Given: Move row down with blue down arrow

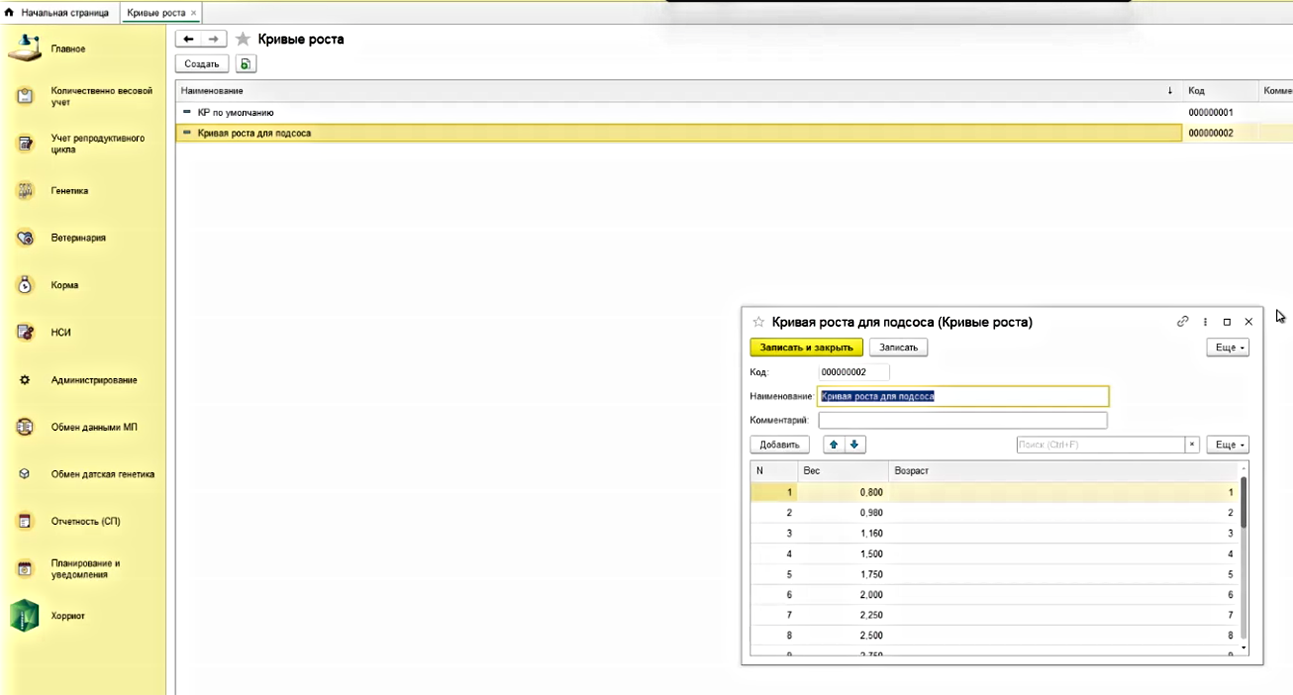Looking at the screenshot, I should pos(854,445).
